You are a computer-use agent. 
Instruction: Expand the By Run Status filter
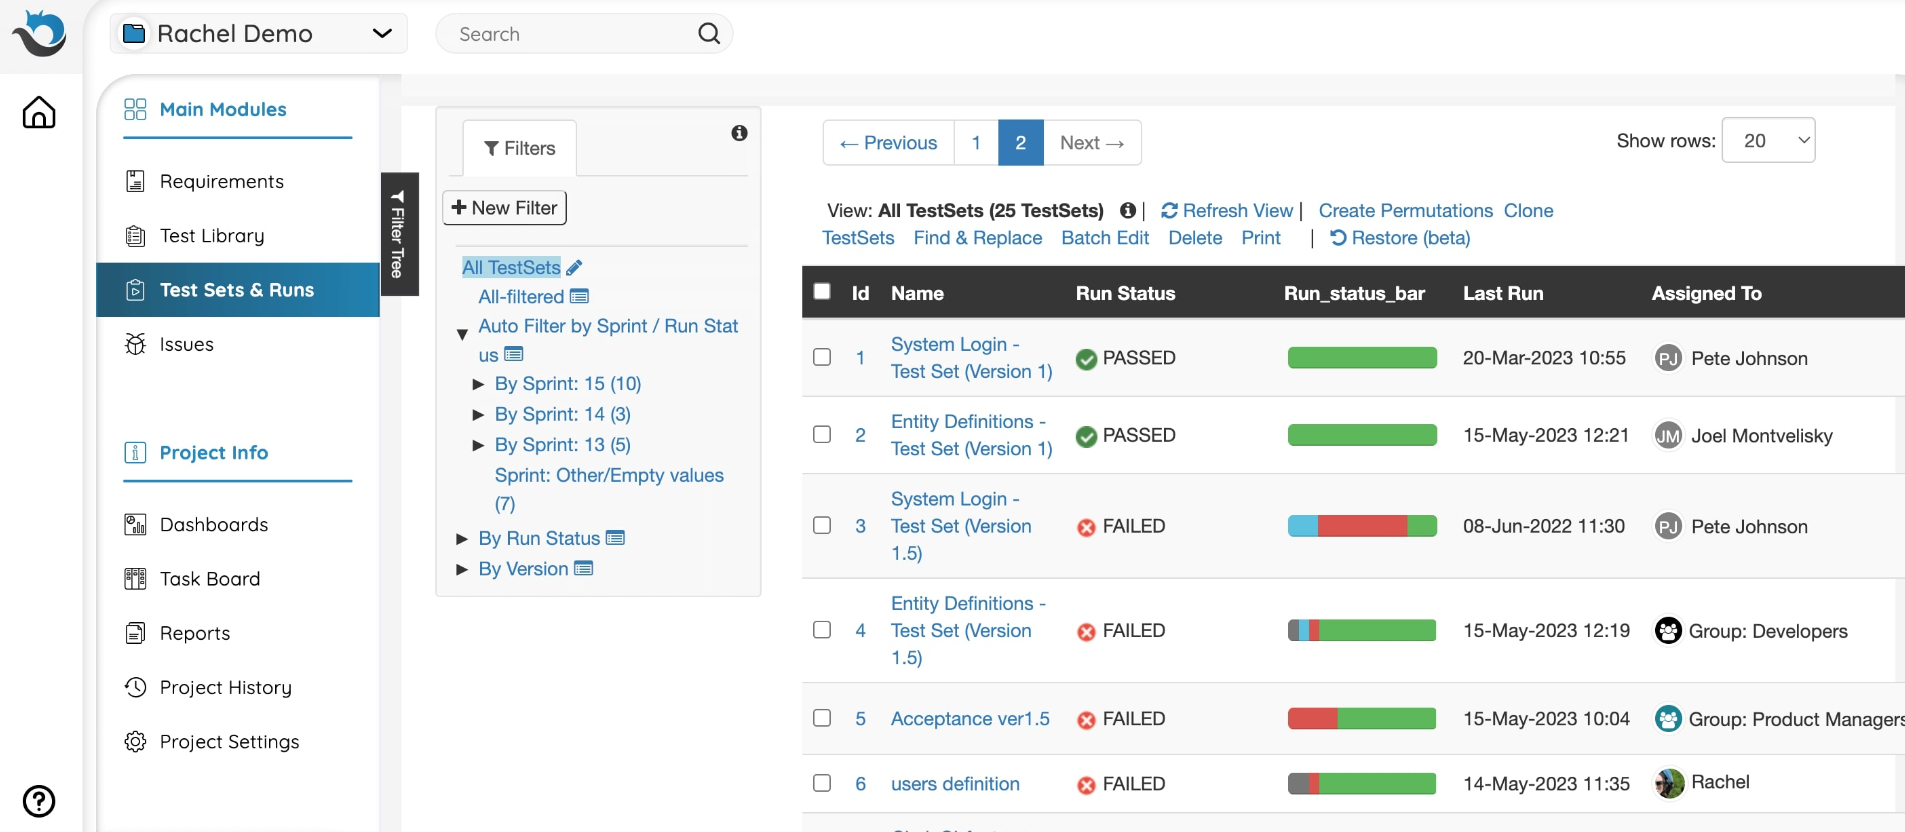[462, 539]
